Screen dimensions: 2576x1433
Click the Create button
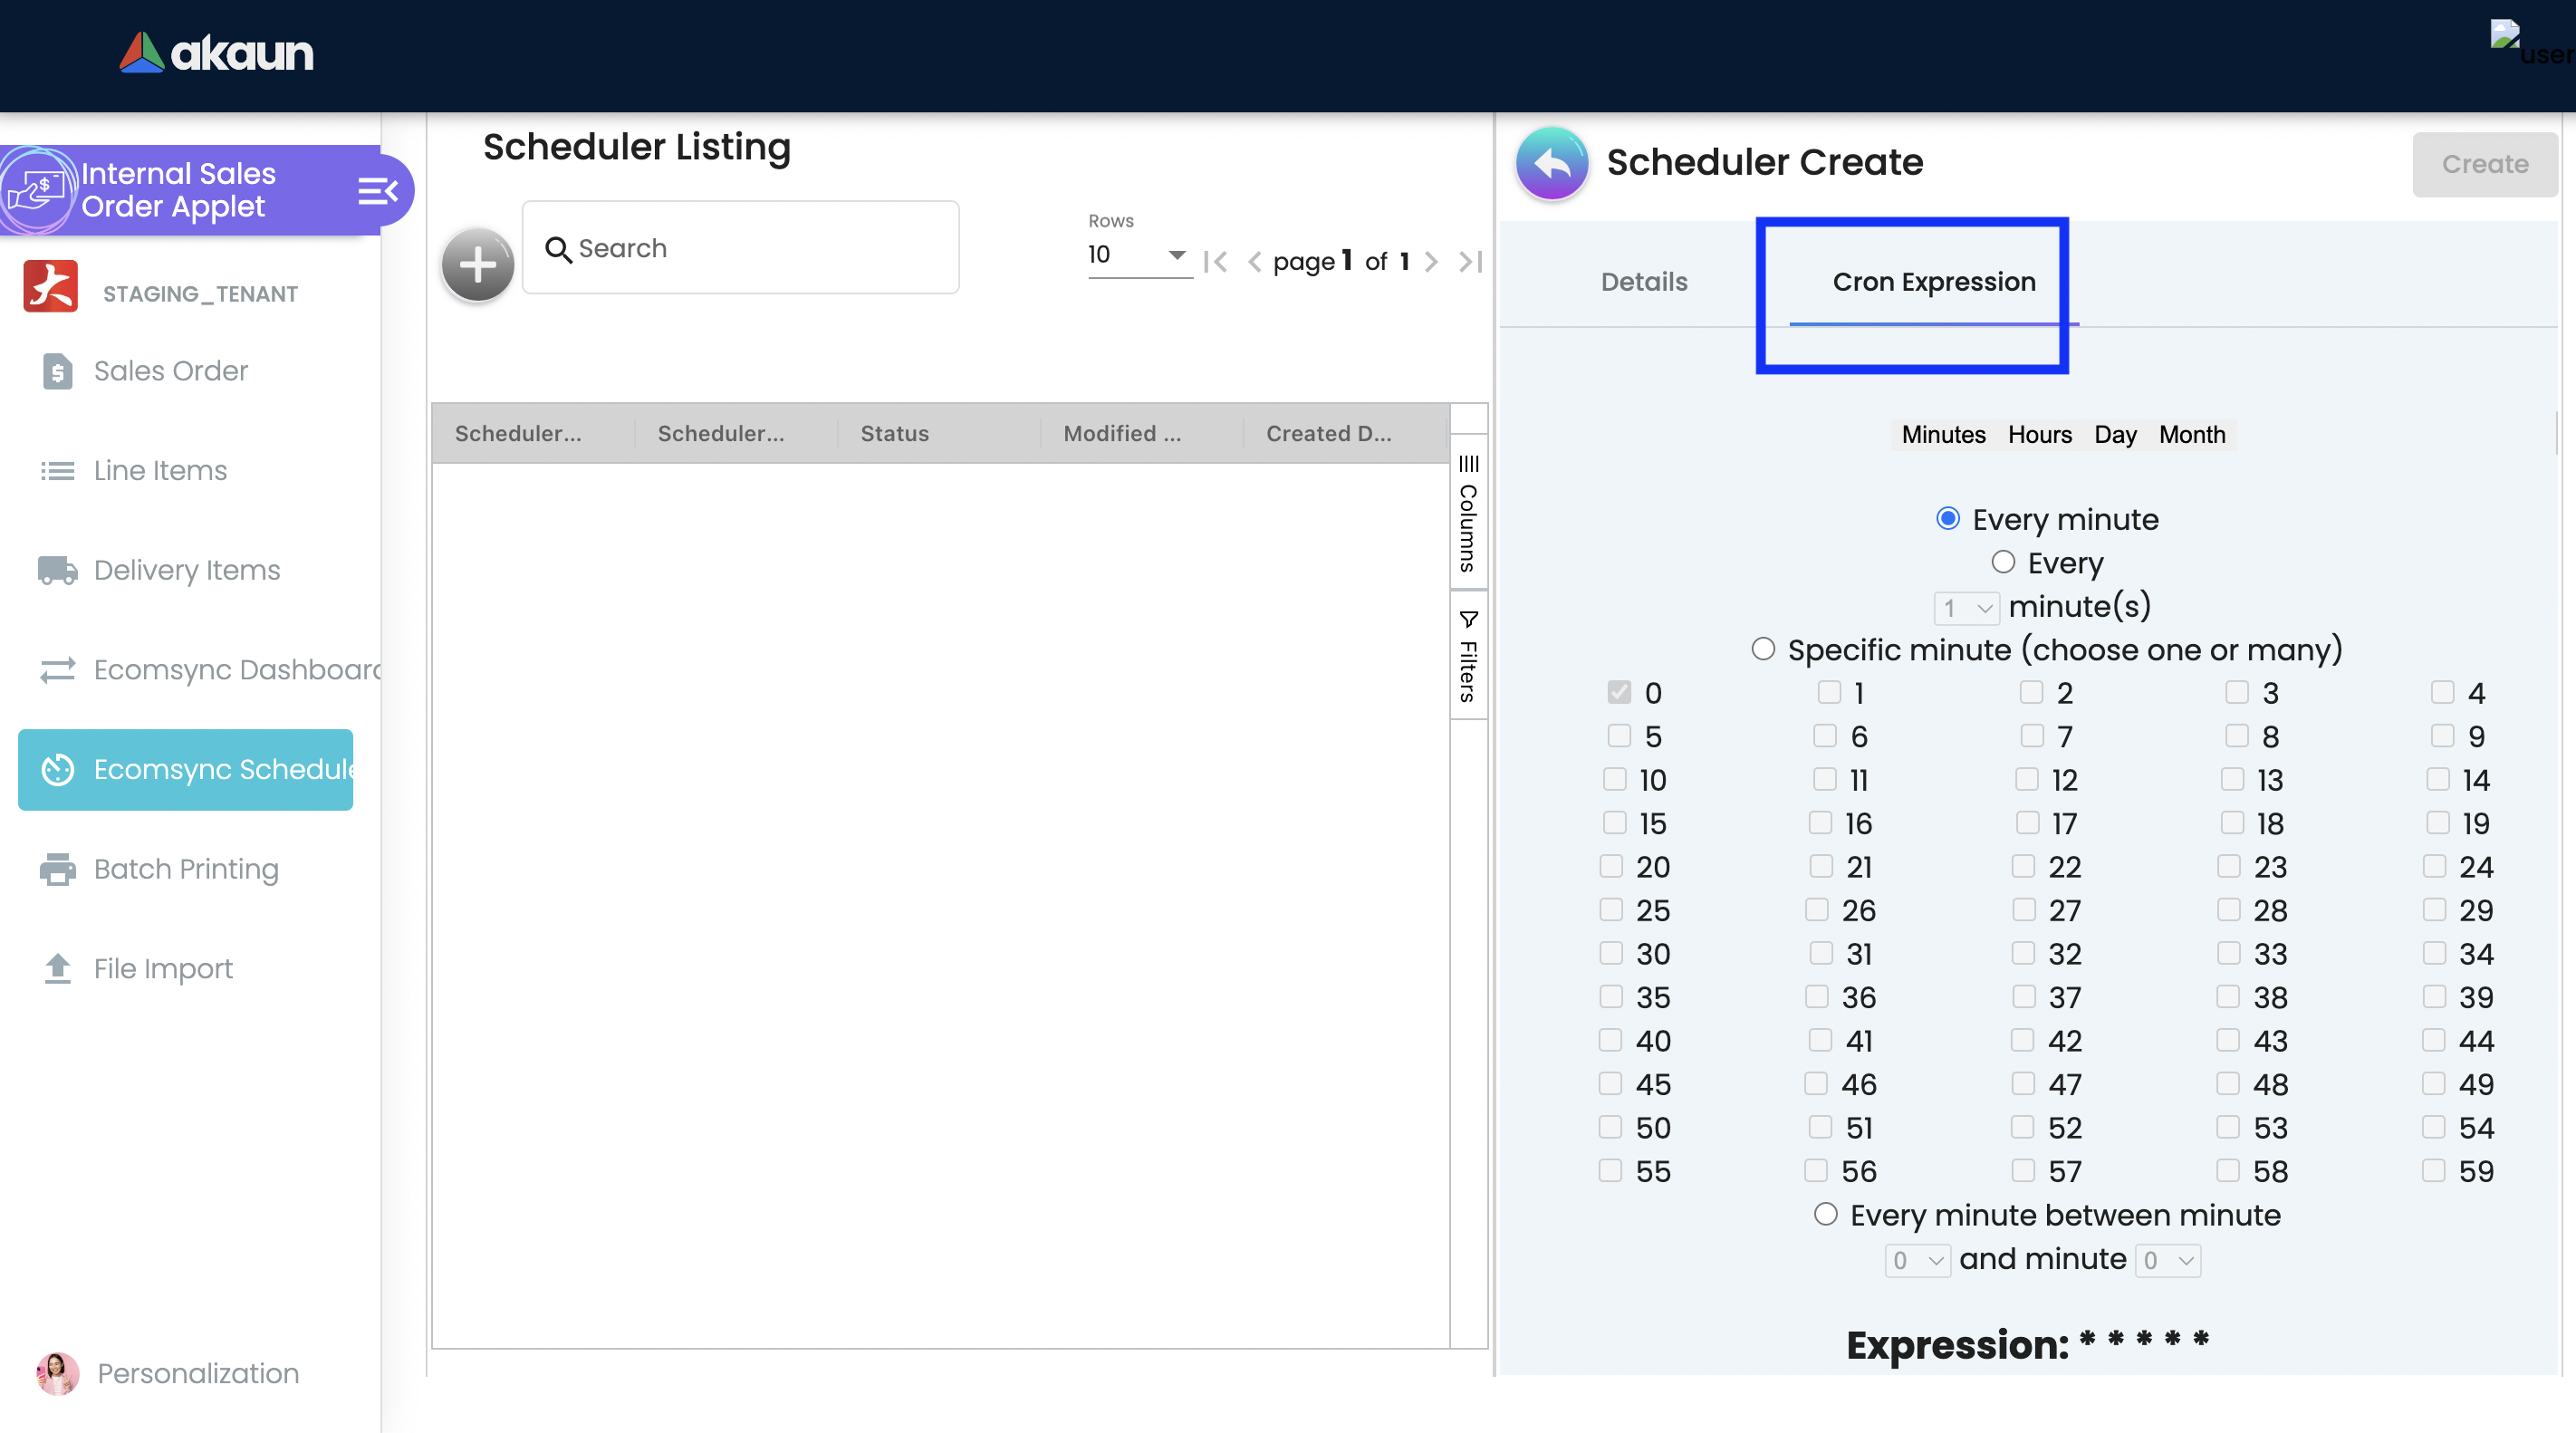click(2484, 164)
